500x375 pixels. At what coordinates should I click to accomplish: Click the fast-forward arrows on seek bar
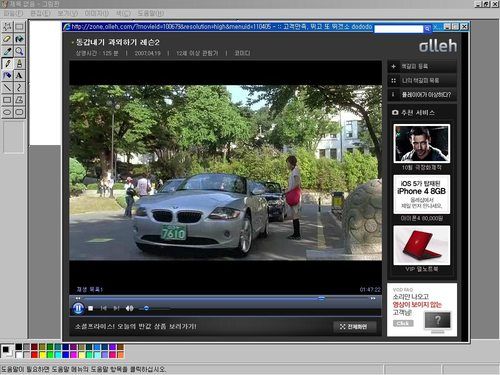coord(373,298)
